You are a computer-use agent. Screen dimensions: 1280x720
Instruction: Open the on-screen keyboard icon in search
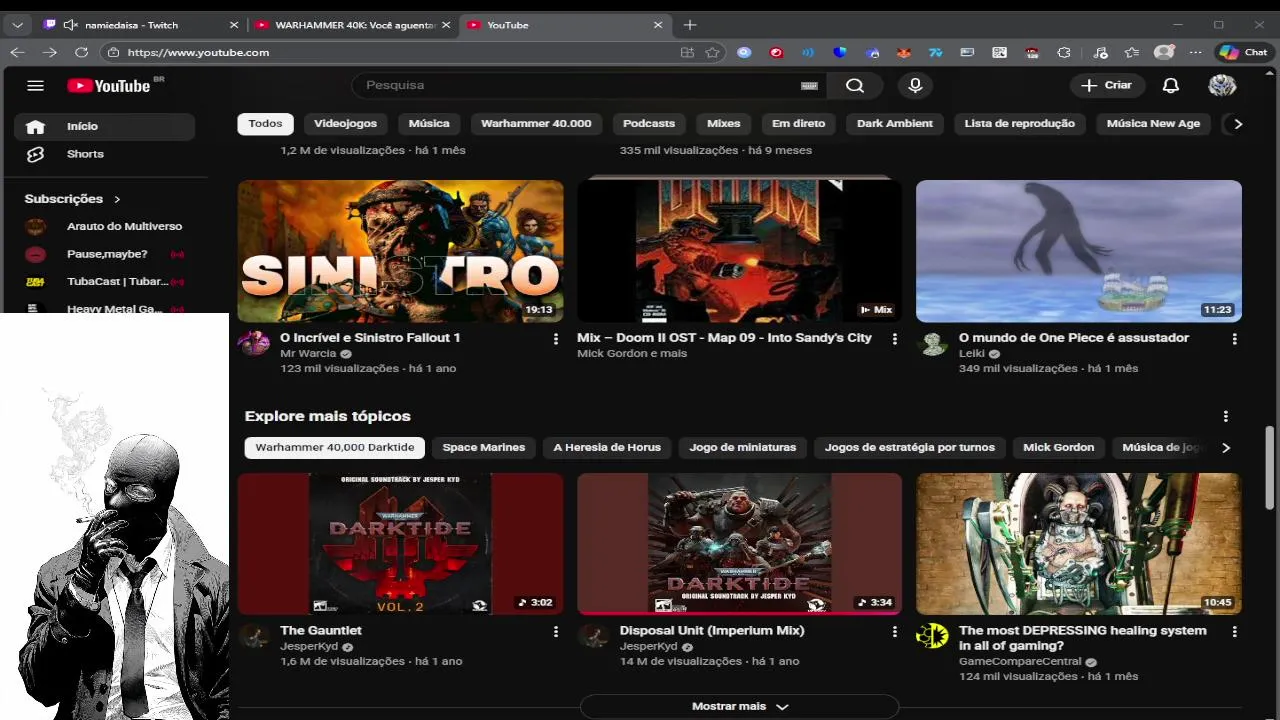click(x=809, y=86)
